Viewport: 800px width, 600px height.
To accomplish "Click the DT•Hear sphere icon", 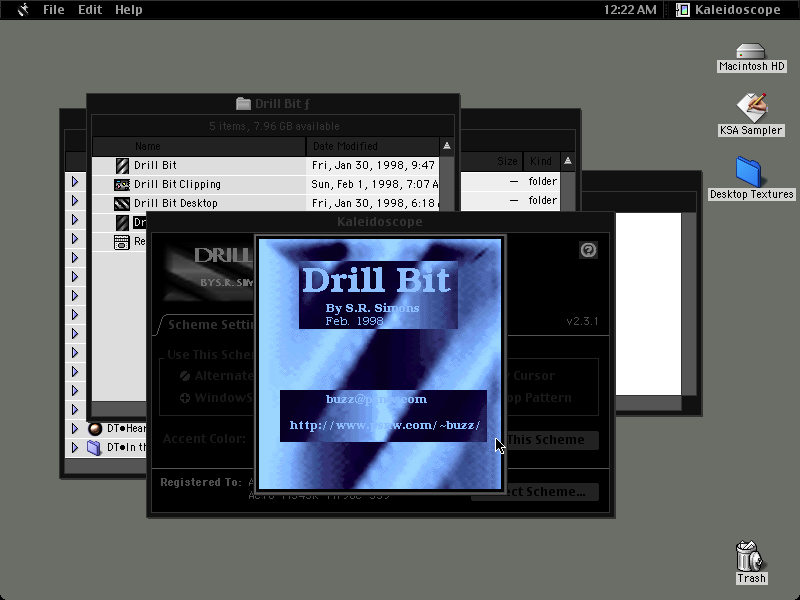I will tap(94, 429).
